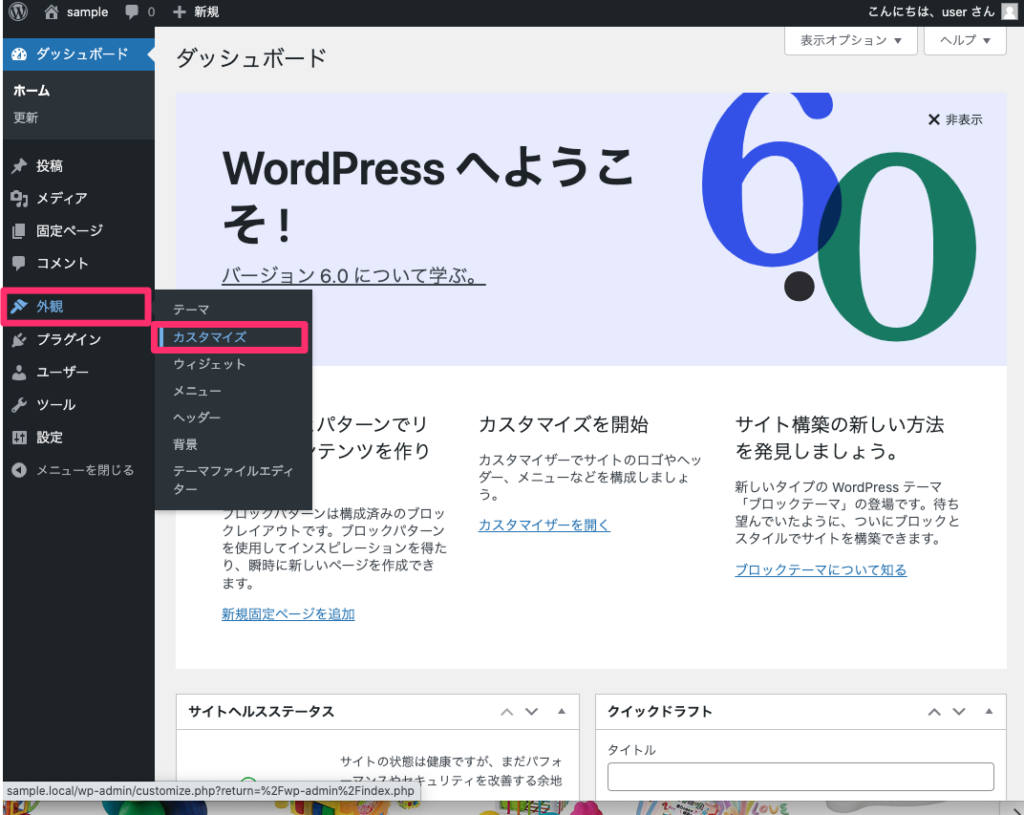Click the WordPress logo in admin bar

[18, 11]
